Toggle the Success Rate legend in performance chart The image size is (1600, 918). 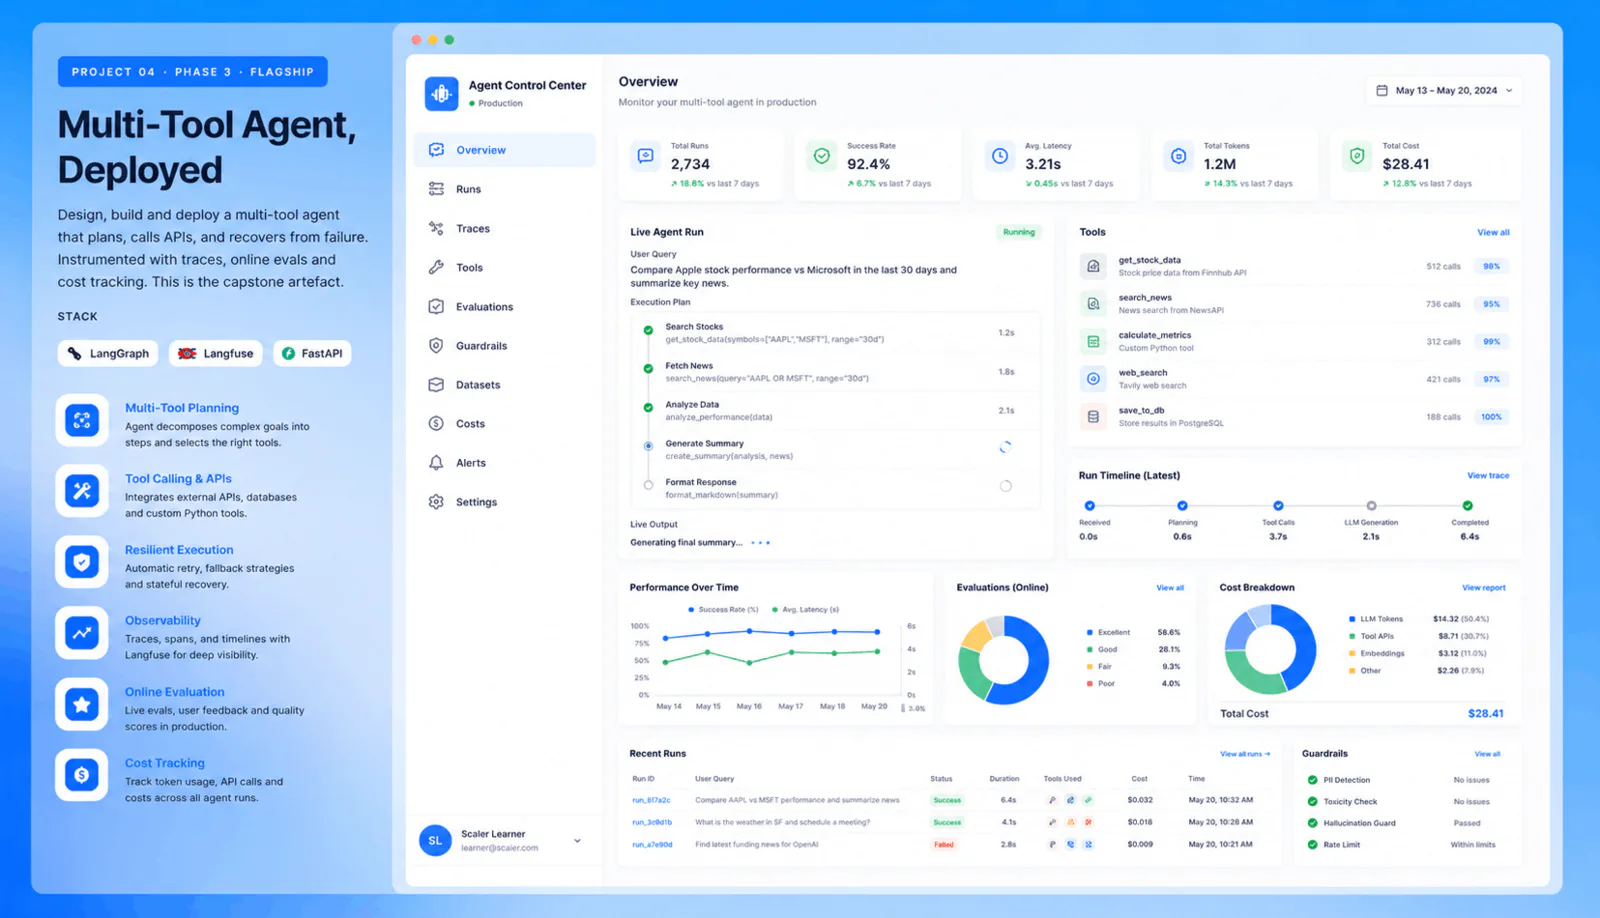coord(724,609)
